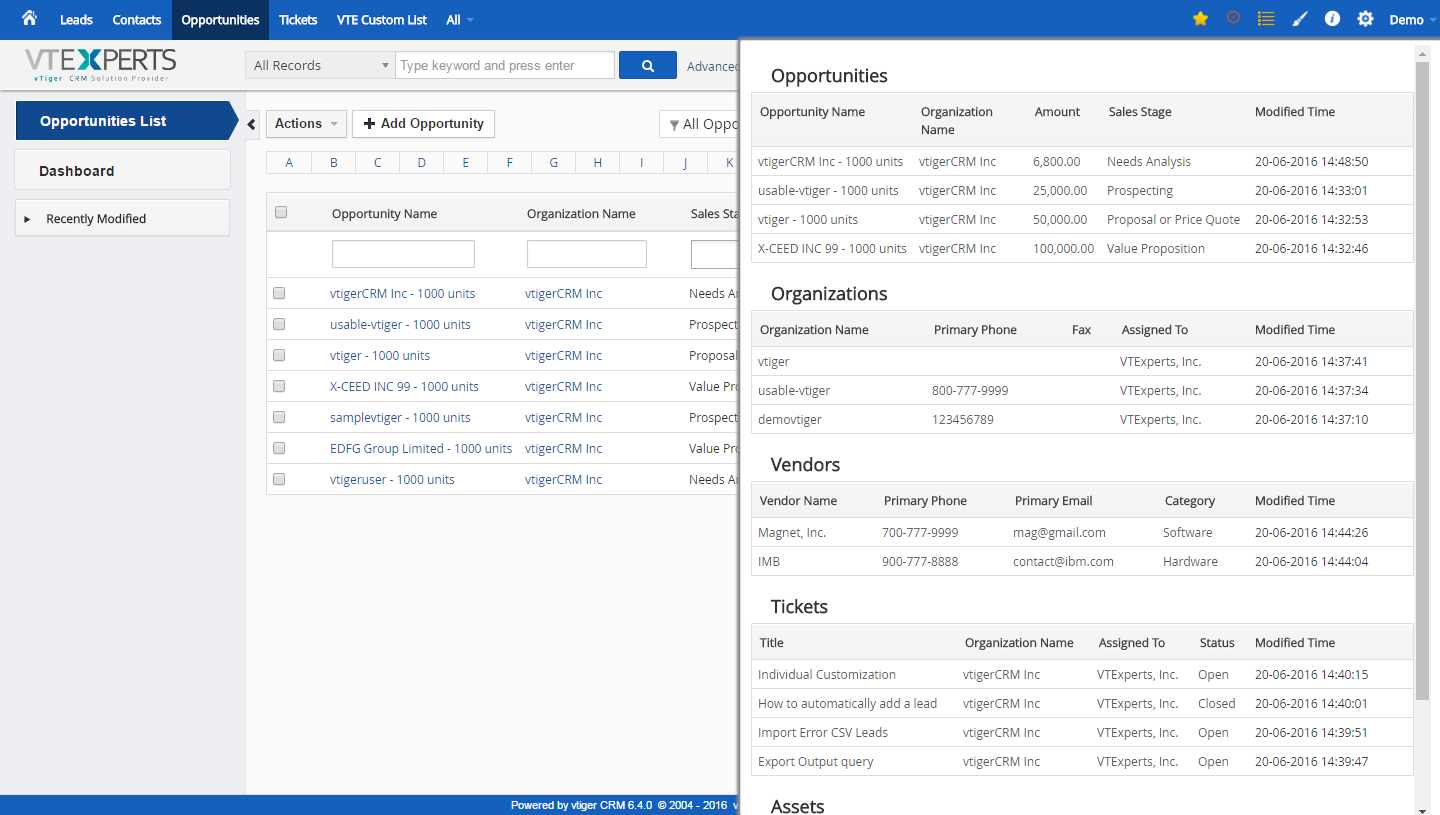Image resolution: width=1440 pixels, height=815 pixels.
Task: Open the Demo user menu
Action: [1411, 20]
